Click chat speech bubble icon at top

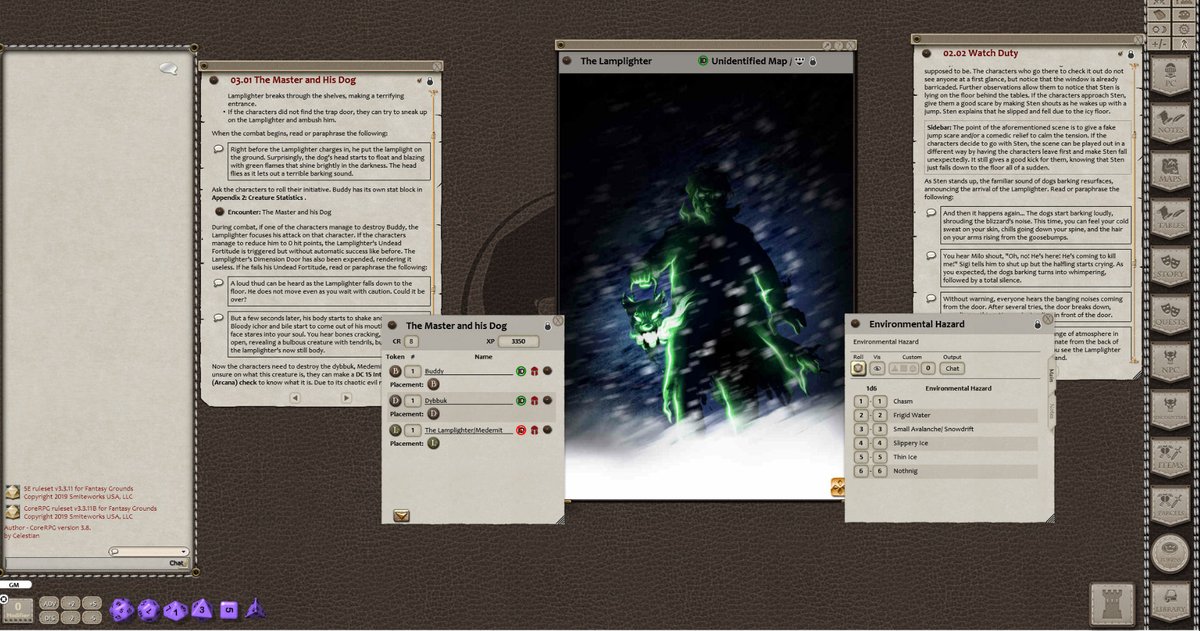(169, 69)
